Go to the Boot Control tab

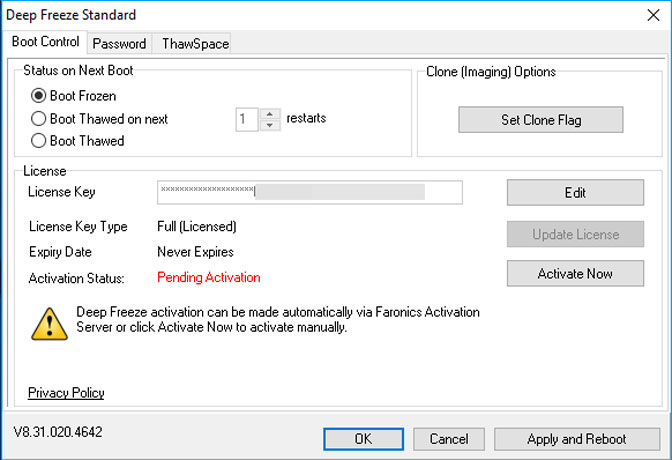45,42
